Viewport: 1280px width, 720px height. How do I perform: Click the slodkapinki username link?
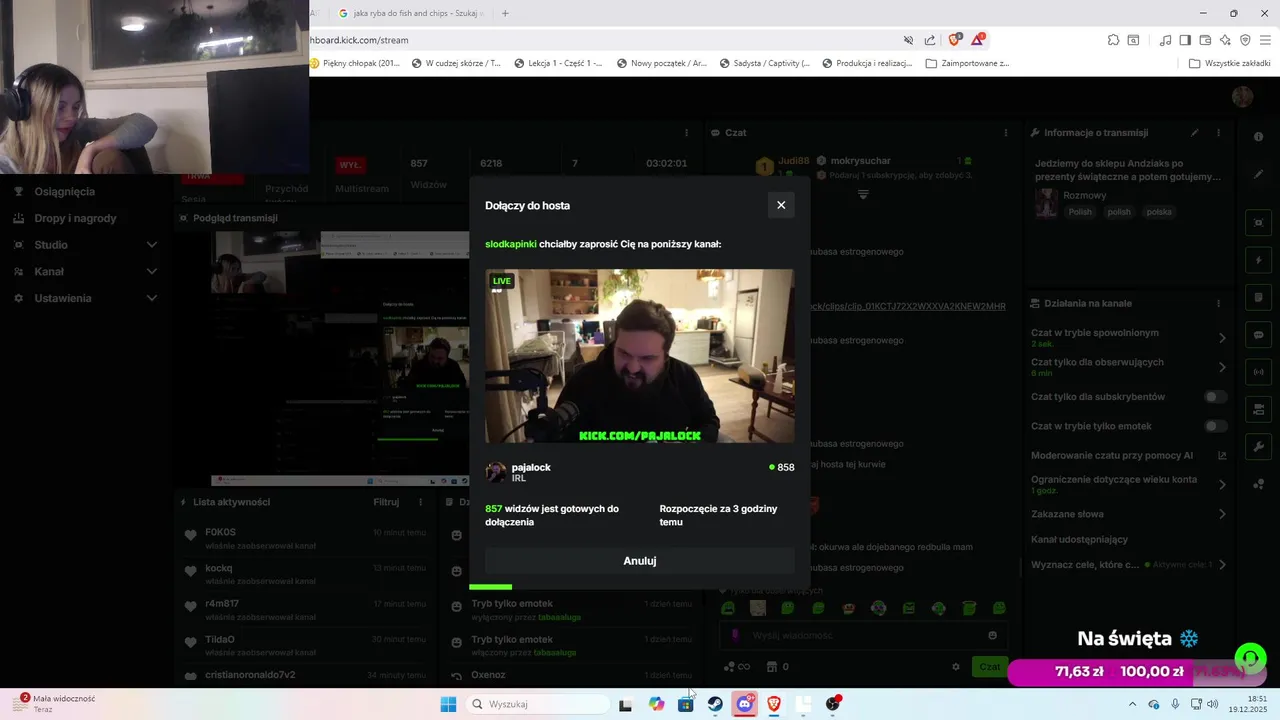coord(511,244)
